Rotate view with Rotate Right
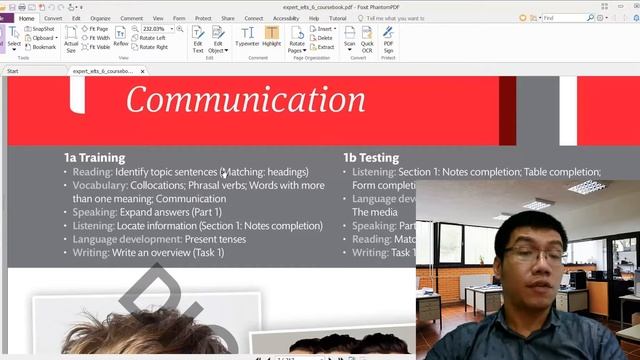The width and height of the screenshot is (640, 360). click(150, 47)
